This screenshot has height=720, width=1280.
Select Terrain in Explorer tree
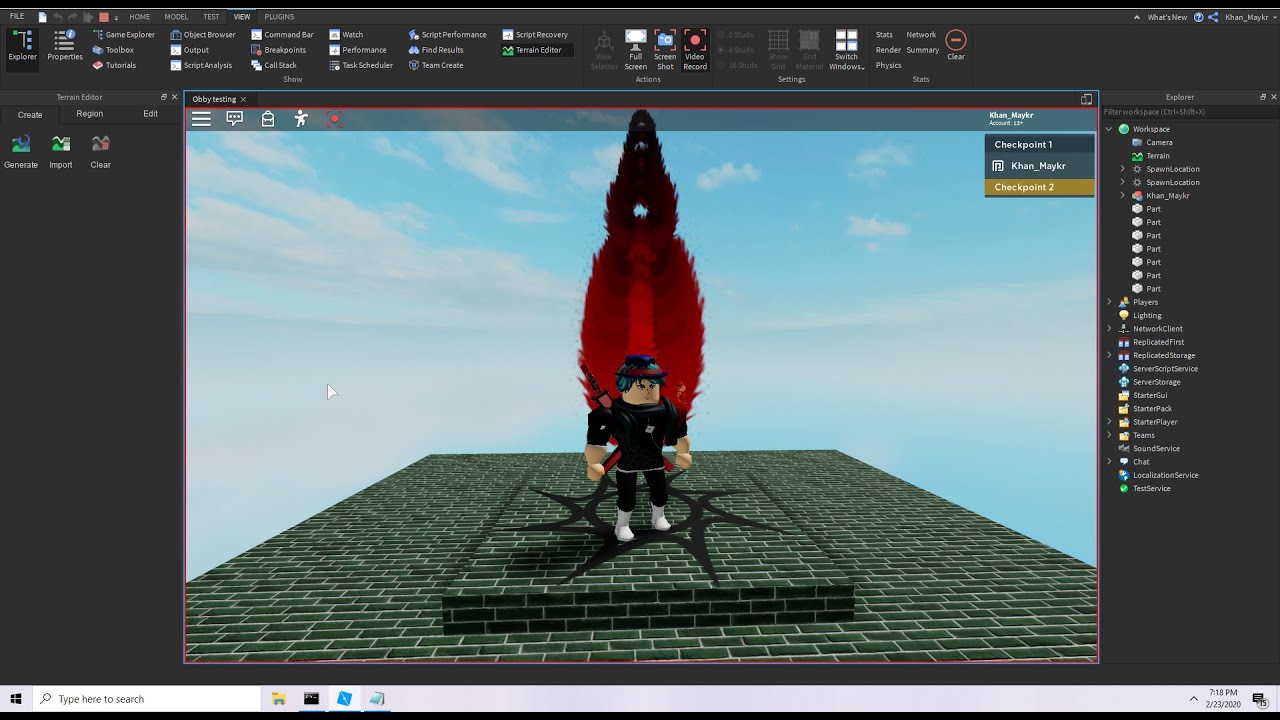point(1158,156)
